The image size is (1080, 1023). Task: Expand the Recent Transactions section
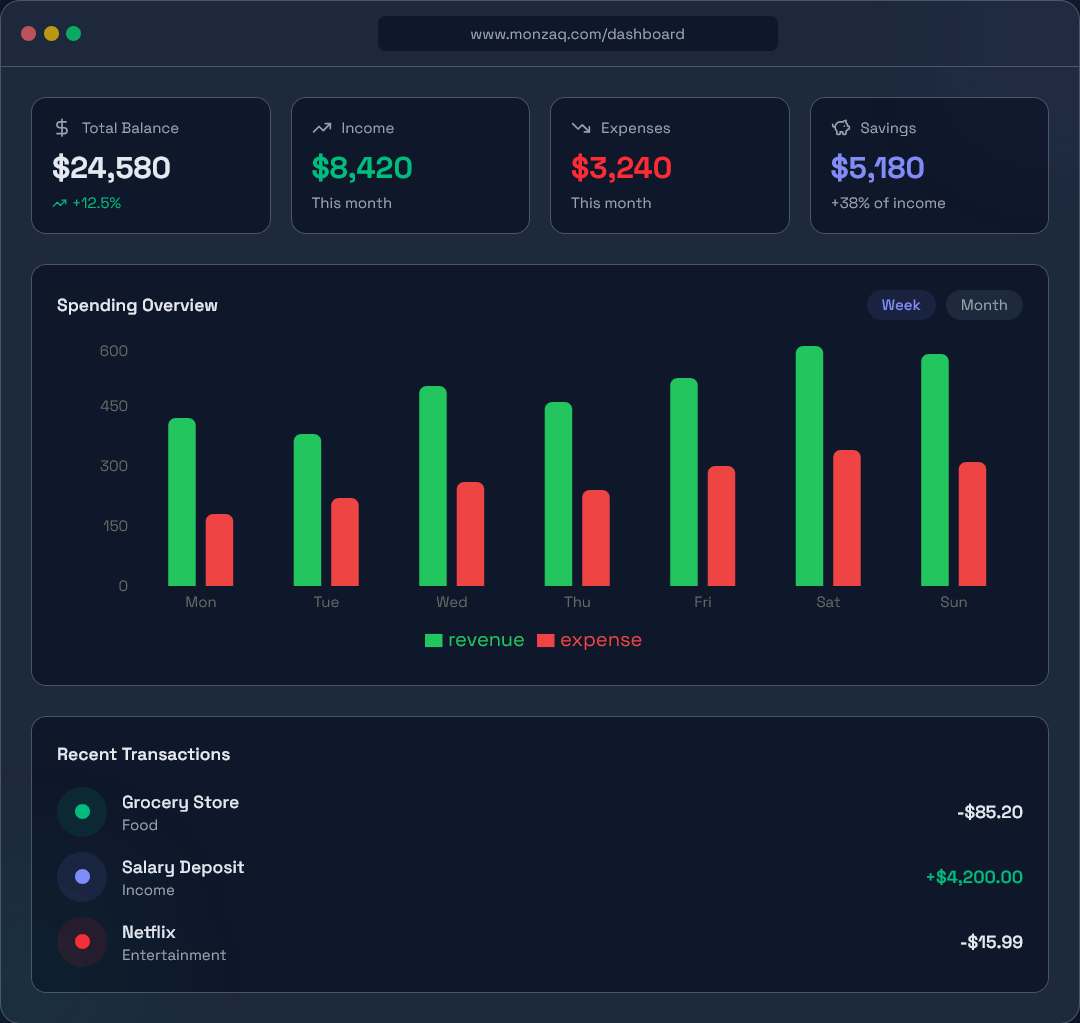tap(144, 754)
